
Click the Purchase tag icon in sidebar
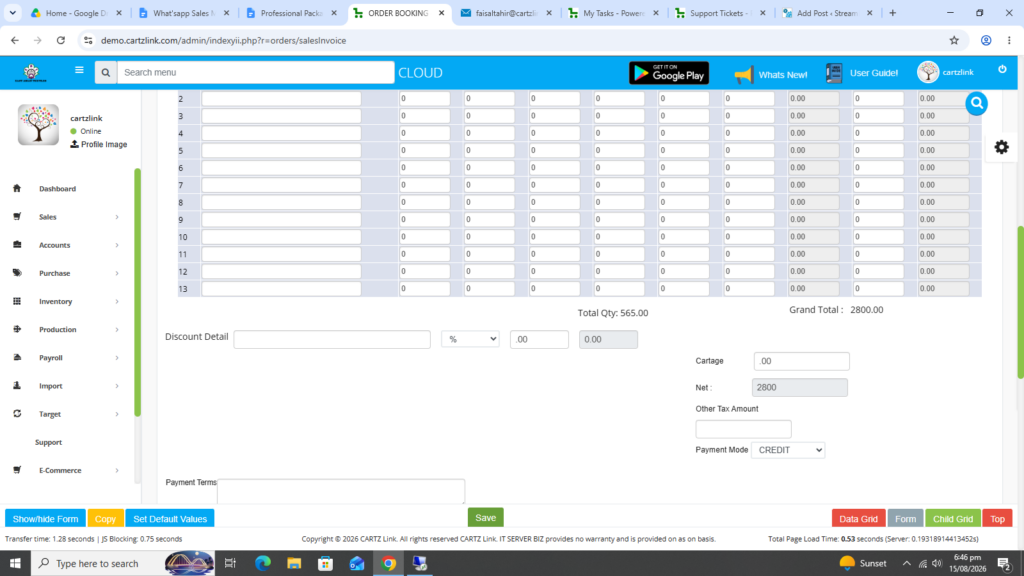click(17, 272)
